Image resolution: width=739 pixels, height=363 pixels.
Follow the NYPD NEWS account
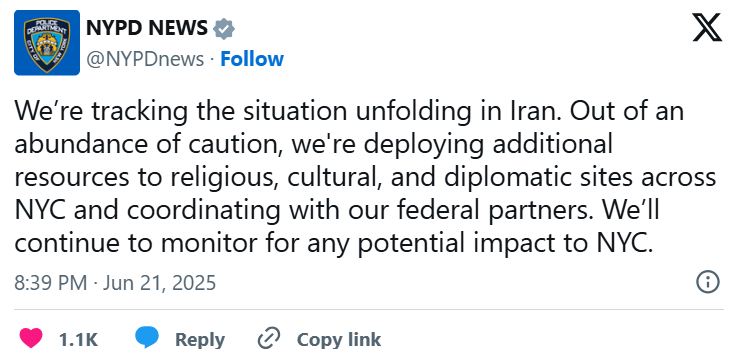(252, 59)
